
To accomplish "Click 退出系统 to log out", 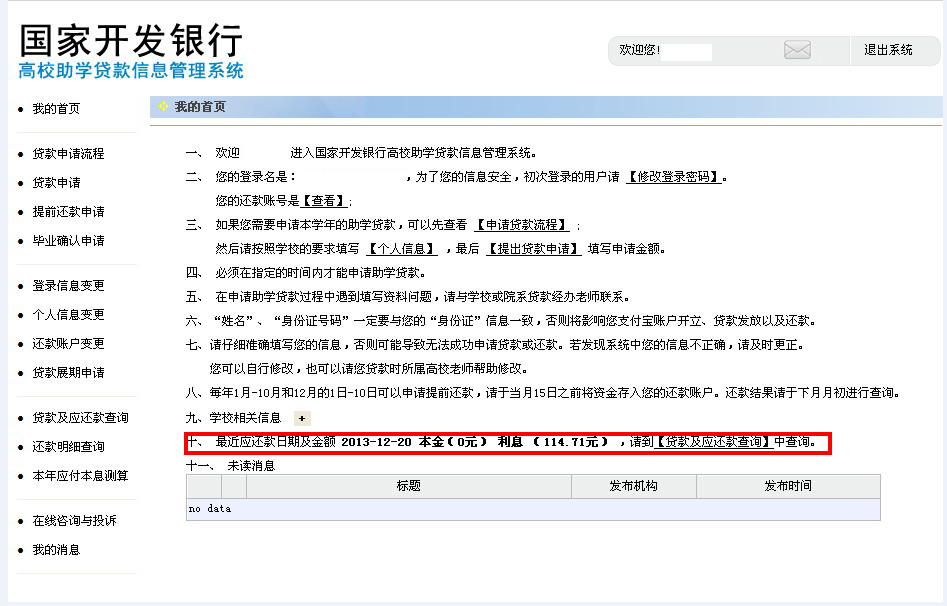I will tap(888, 50).
